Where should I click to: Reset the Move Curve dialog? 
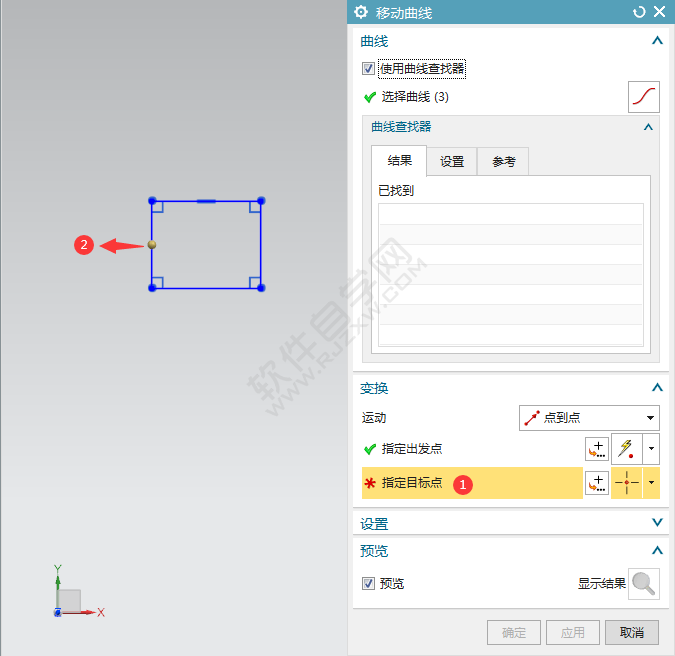coord(639,12)
